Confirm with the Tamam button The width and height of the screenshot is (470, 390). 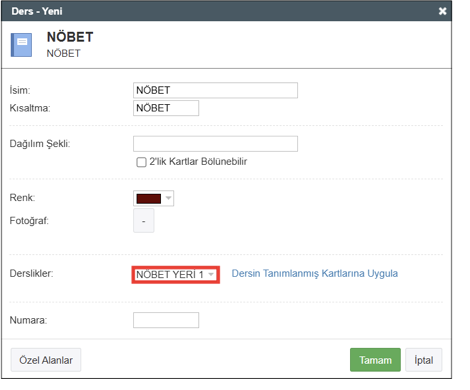pyautogui.click(x=375, y=360)
